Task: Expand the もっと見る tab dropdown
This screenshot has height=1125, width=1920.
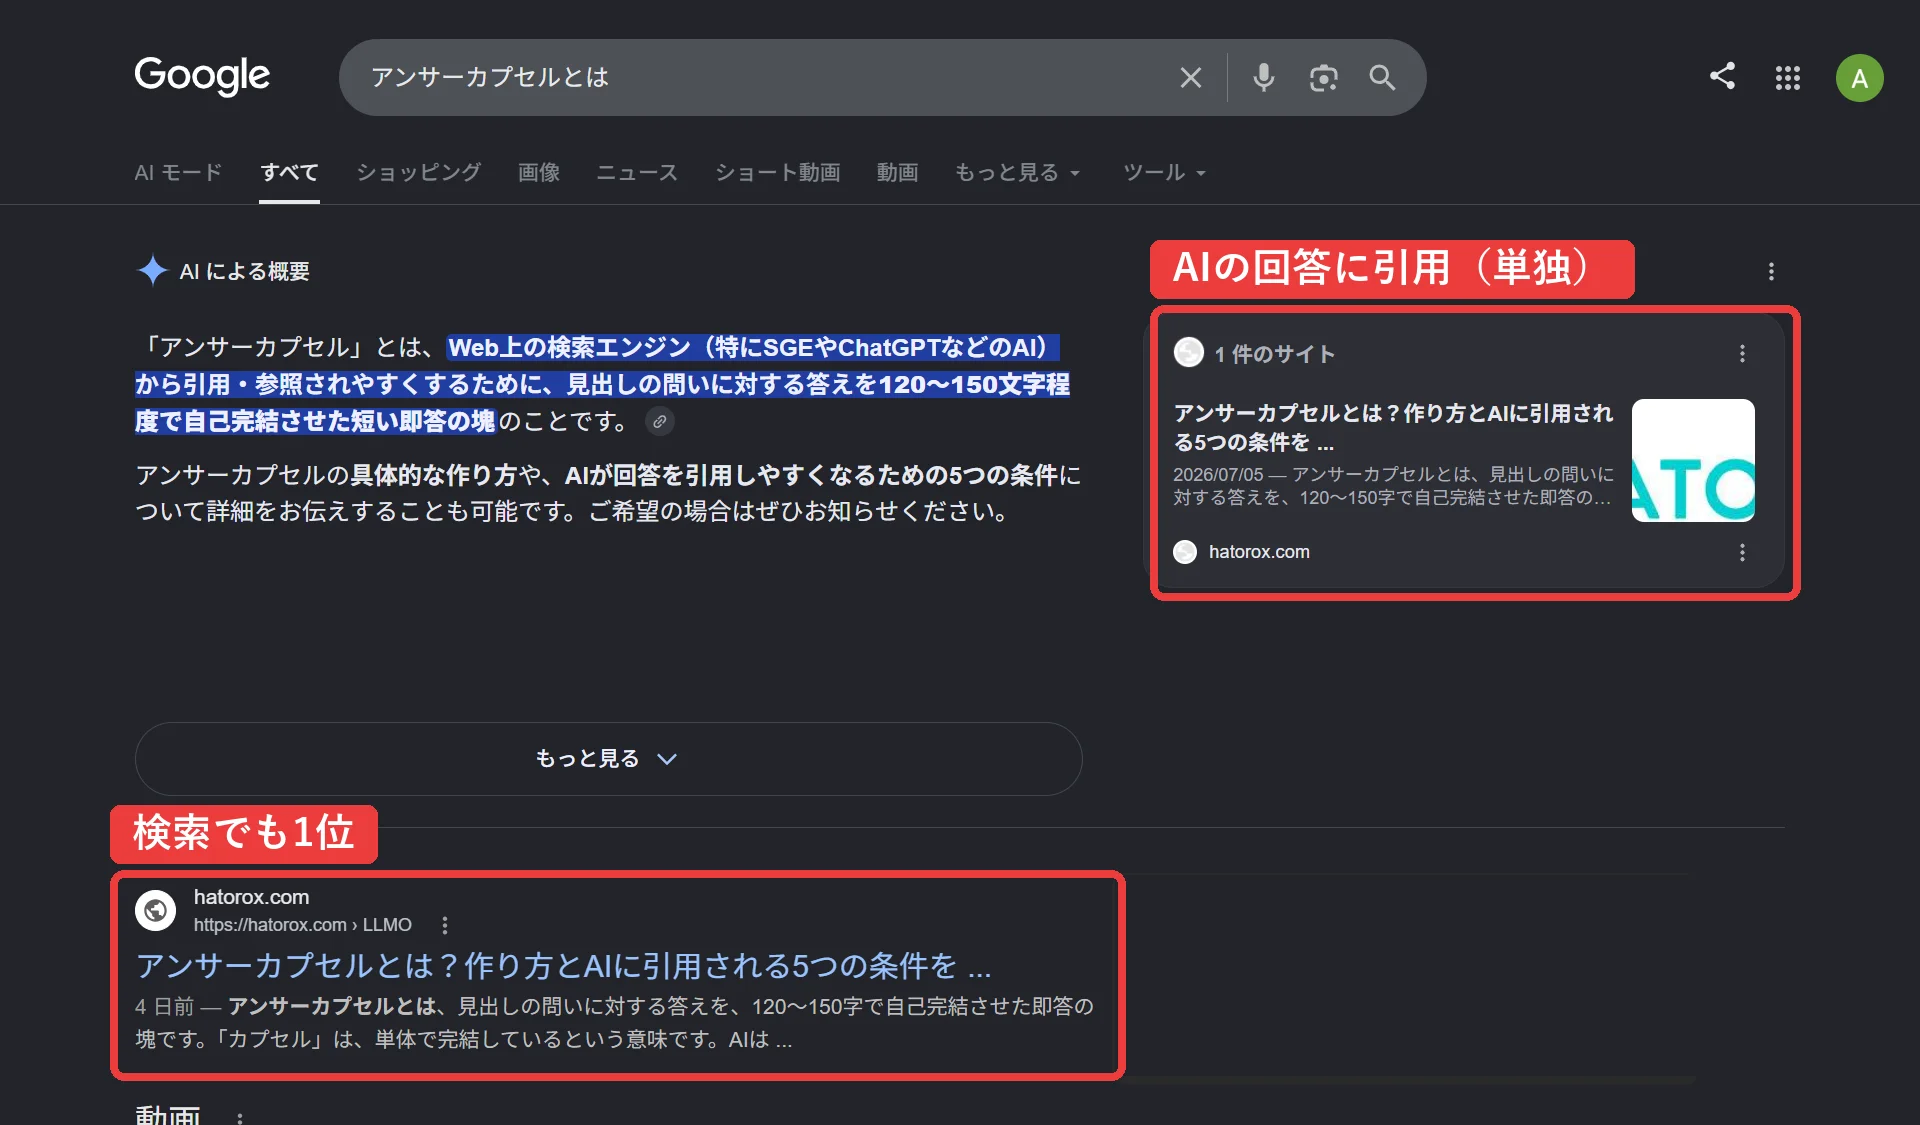Action: click(x=1017, y=172)
